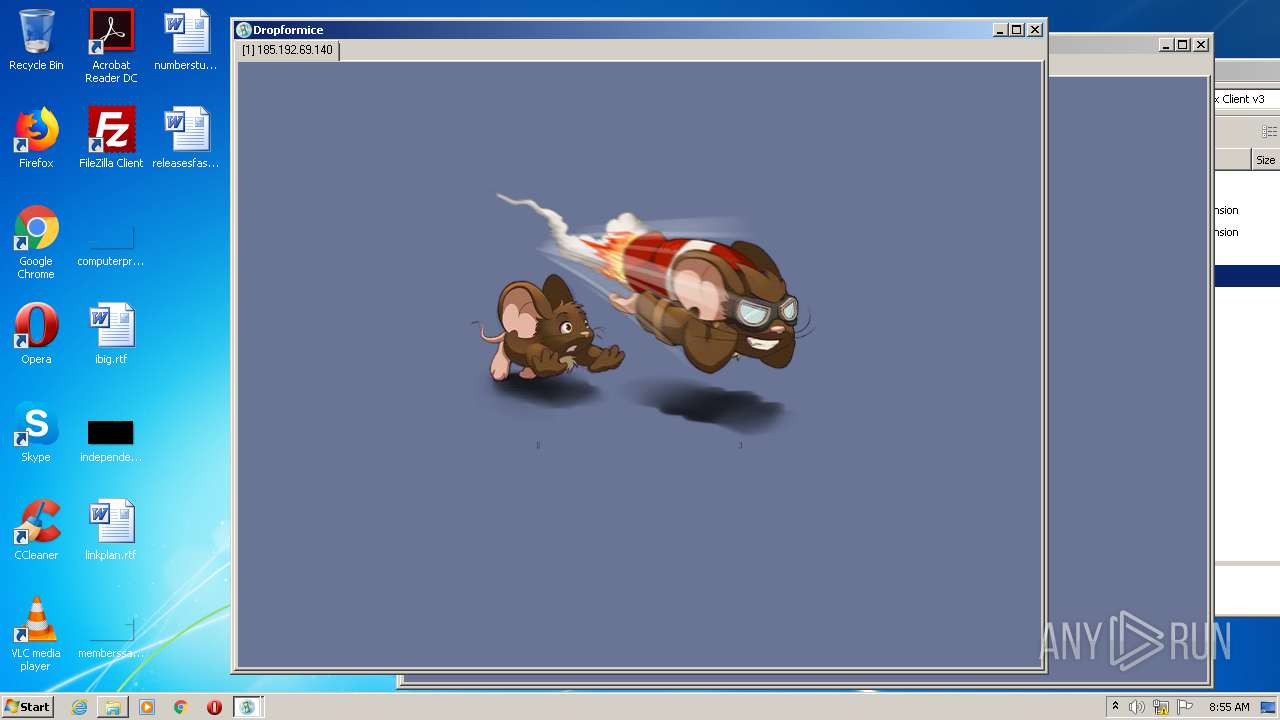1280x720 pixels.
Task: Close the second window behind Dropformice
Action: coord(1201,45)
